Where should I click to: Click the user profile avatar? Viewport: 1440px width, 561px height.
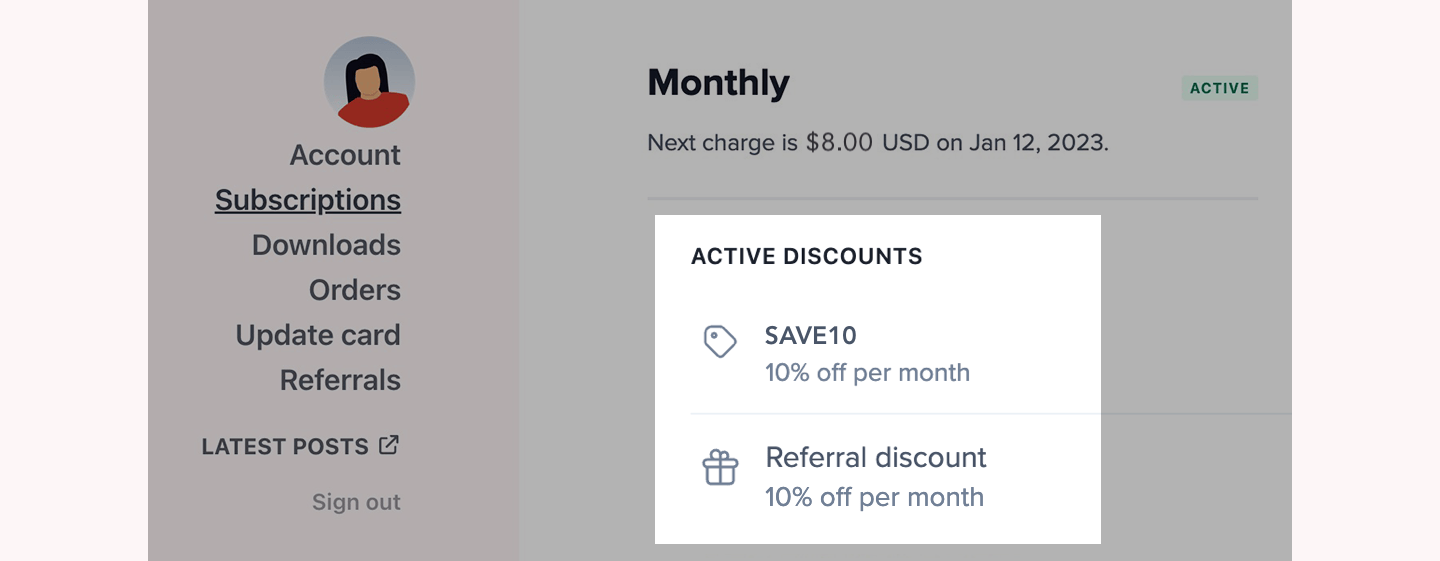pos(369,82)
